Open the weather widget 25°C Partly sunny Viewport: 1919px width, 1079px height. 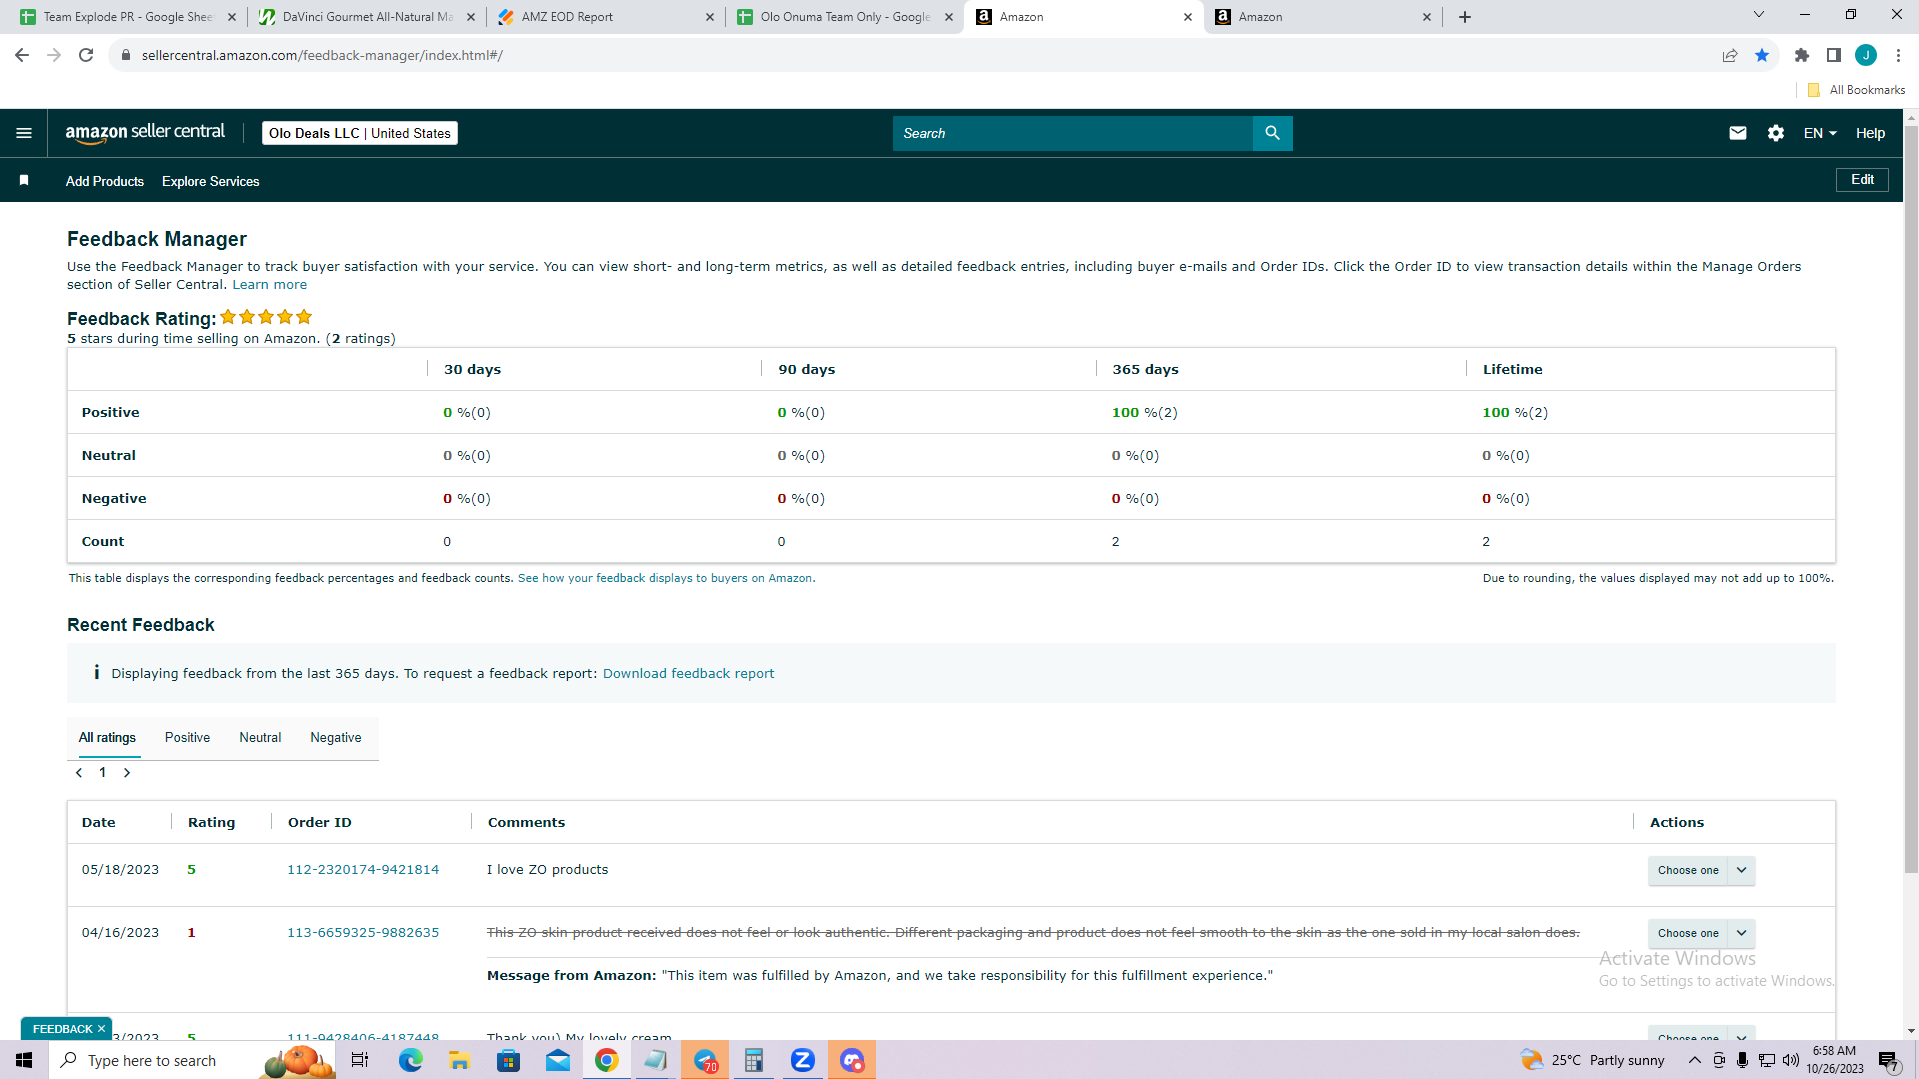click(1592, 1060)
